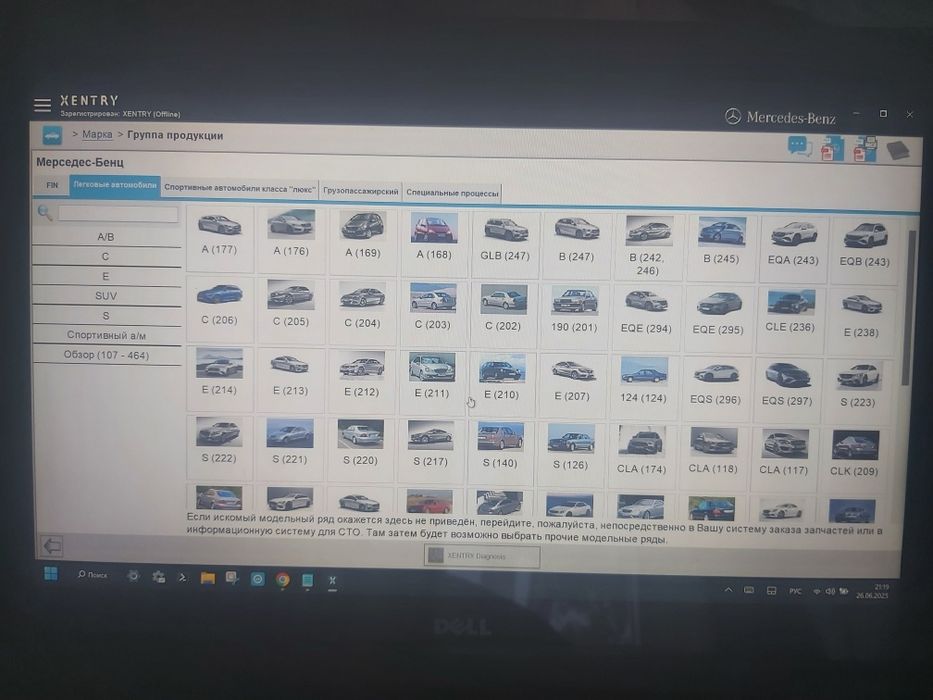Select the CLE (236) model tile
933x700 pixels.
click(789, 319)
